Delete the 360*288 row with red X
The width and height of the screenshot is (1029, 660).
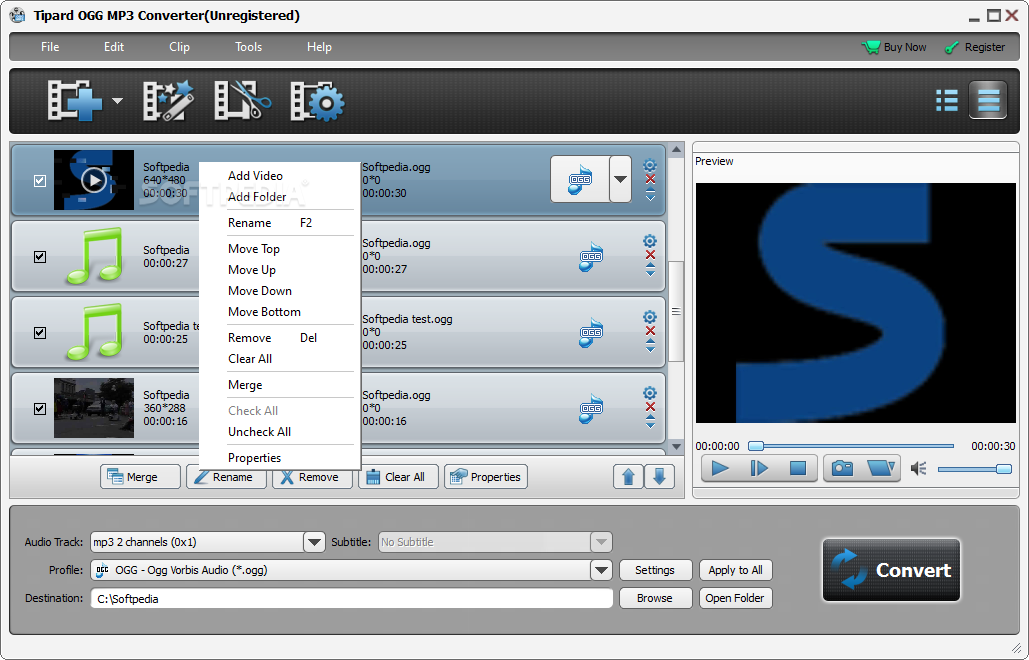[650, 407]
